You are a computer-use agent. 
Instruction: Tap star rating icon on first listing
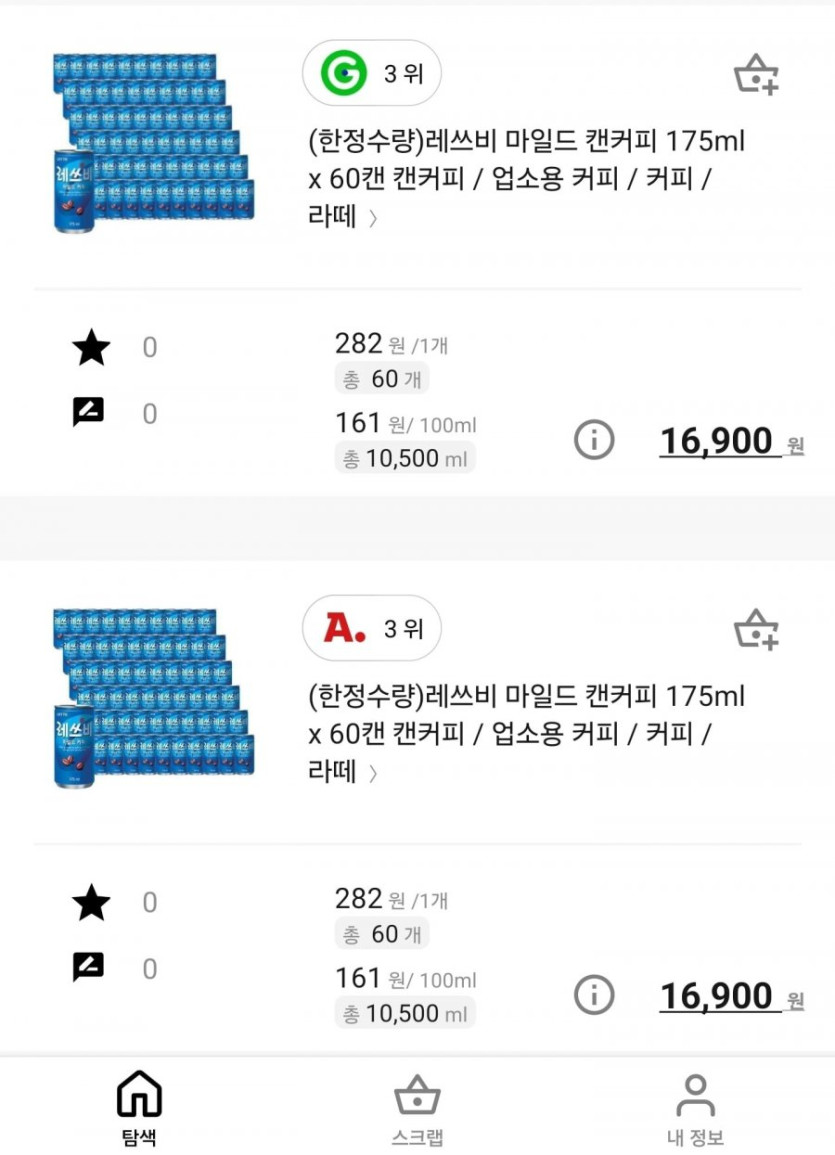[x=91, y=348]
